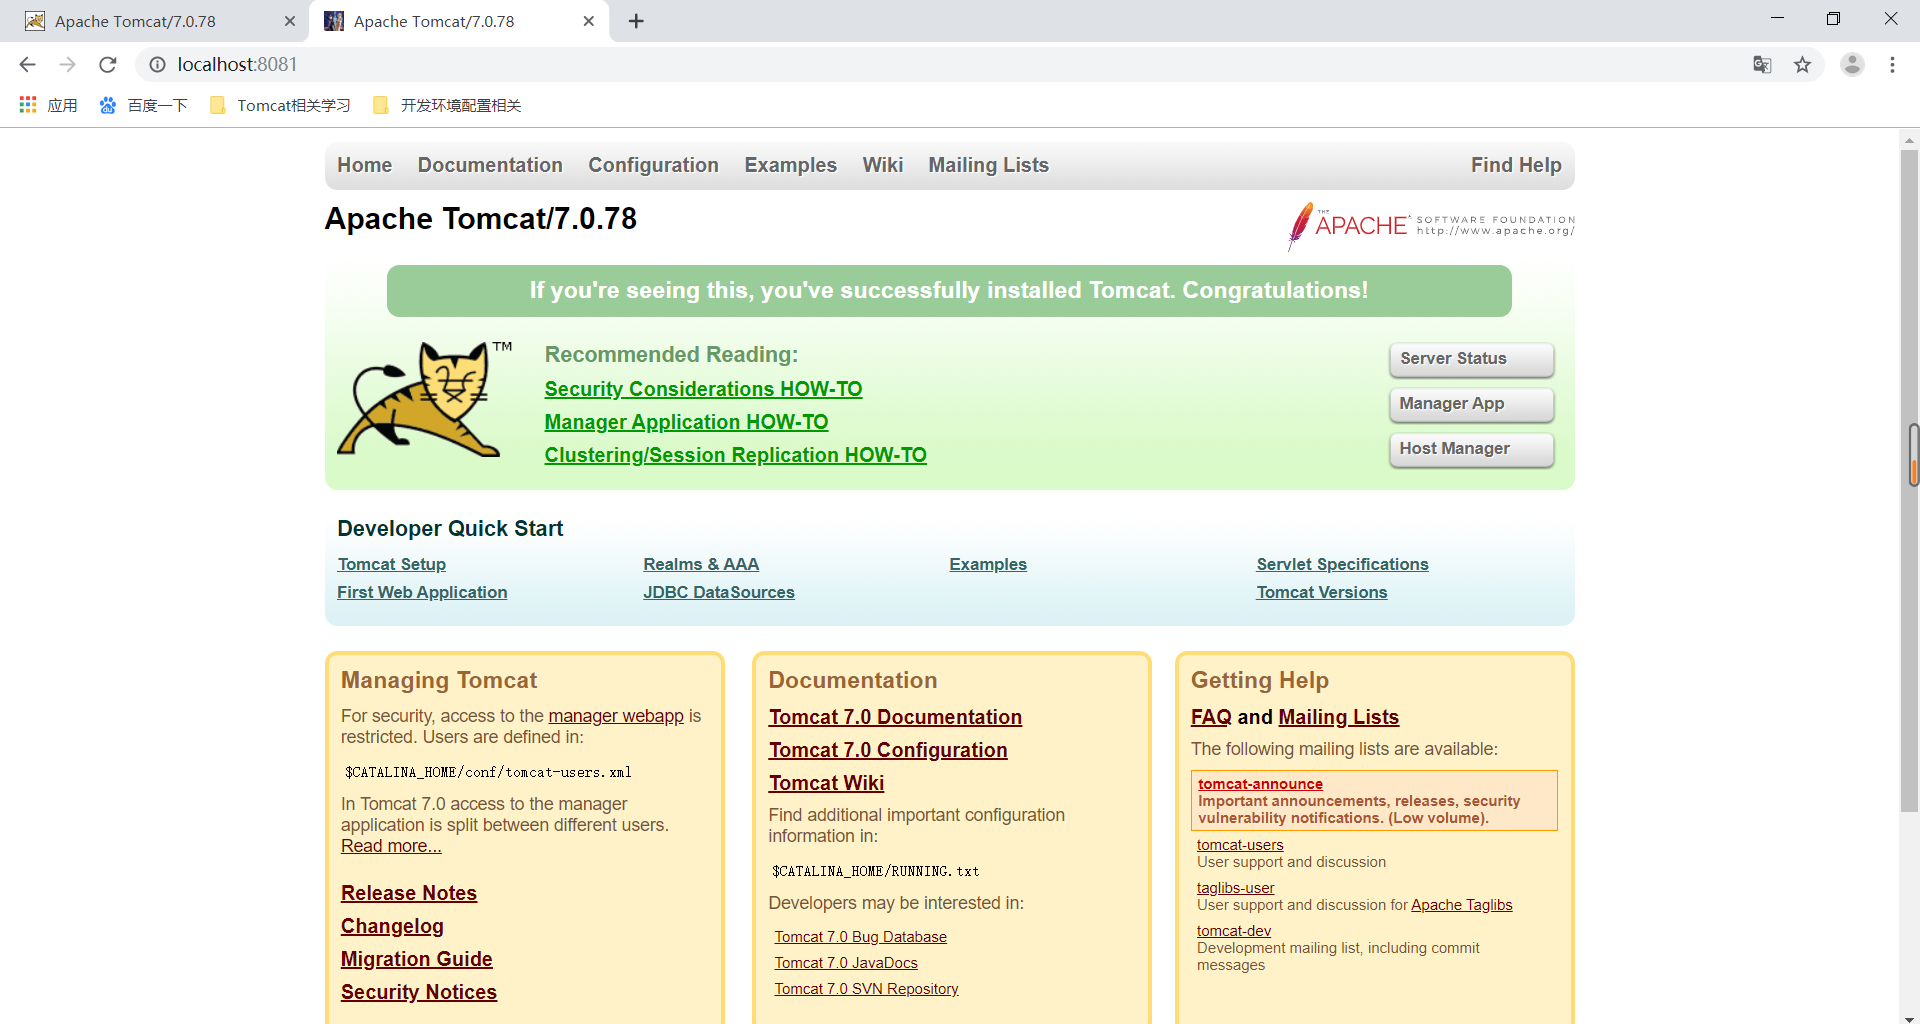1920x1024 pixels.
Task: Click the Home navigation item
Action: pyautogui.click(x=364, y=165)
